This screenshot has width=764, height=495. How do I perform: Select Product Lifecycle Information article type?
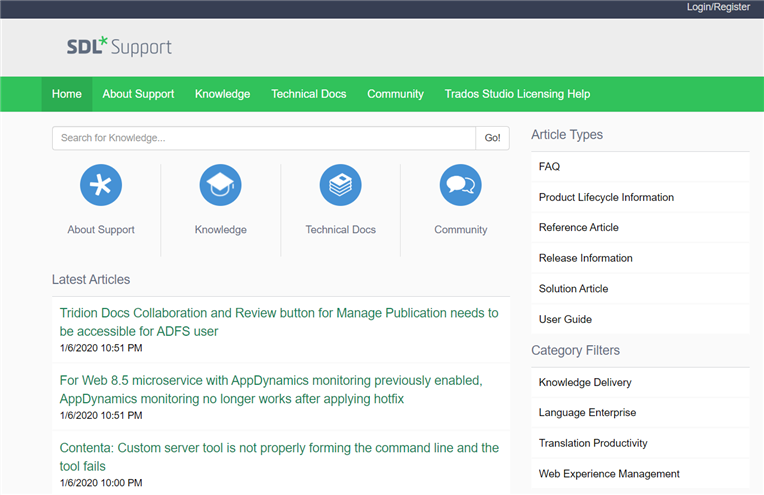pos(640,197)
